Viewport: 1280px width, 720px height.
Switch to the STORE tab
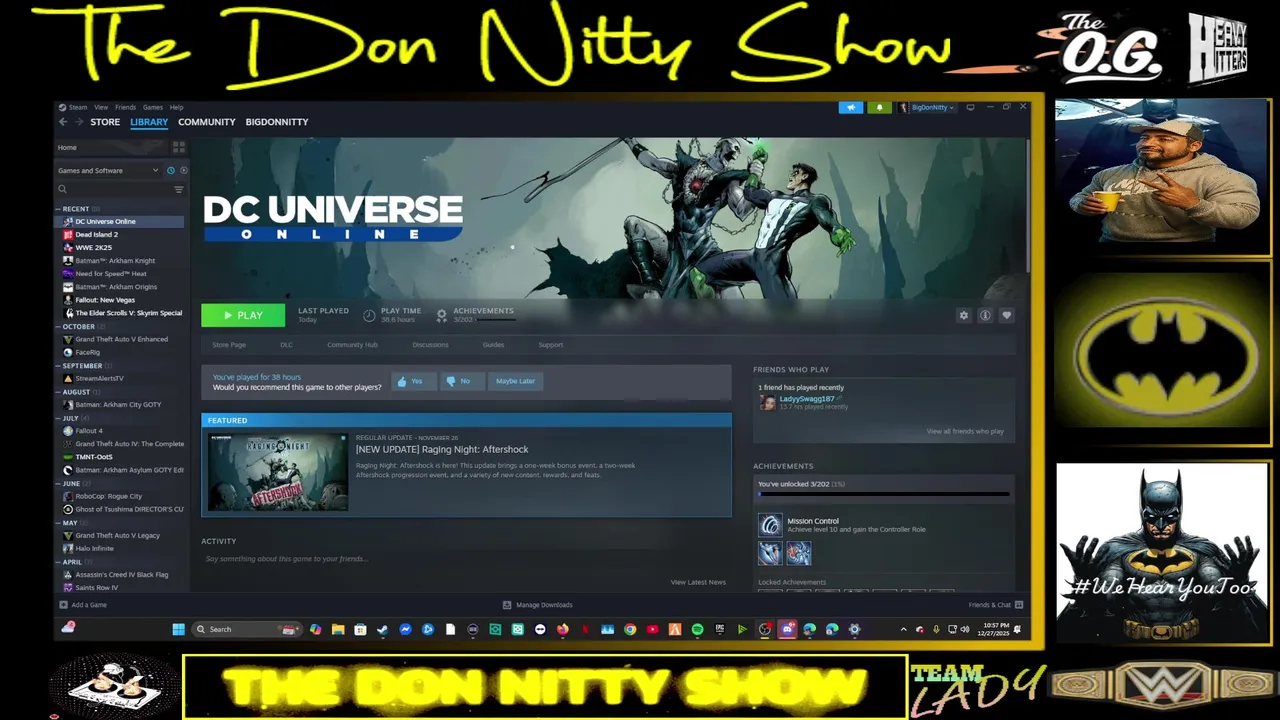105,122
